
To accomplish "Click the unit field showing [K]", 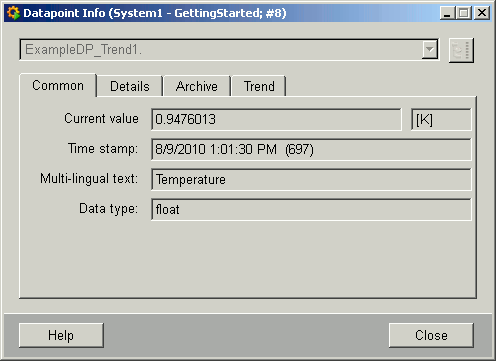I will [441, 119].
